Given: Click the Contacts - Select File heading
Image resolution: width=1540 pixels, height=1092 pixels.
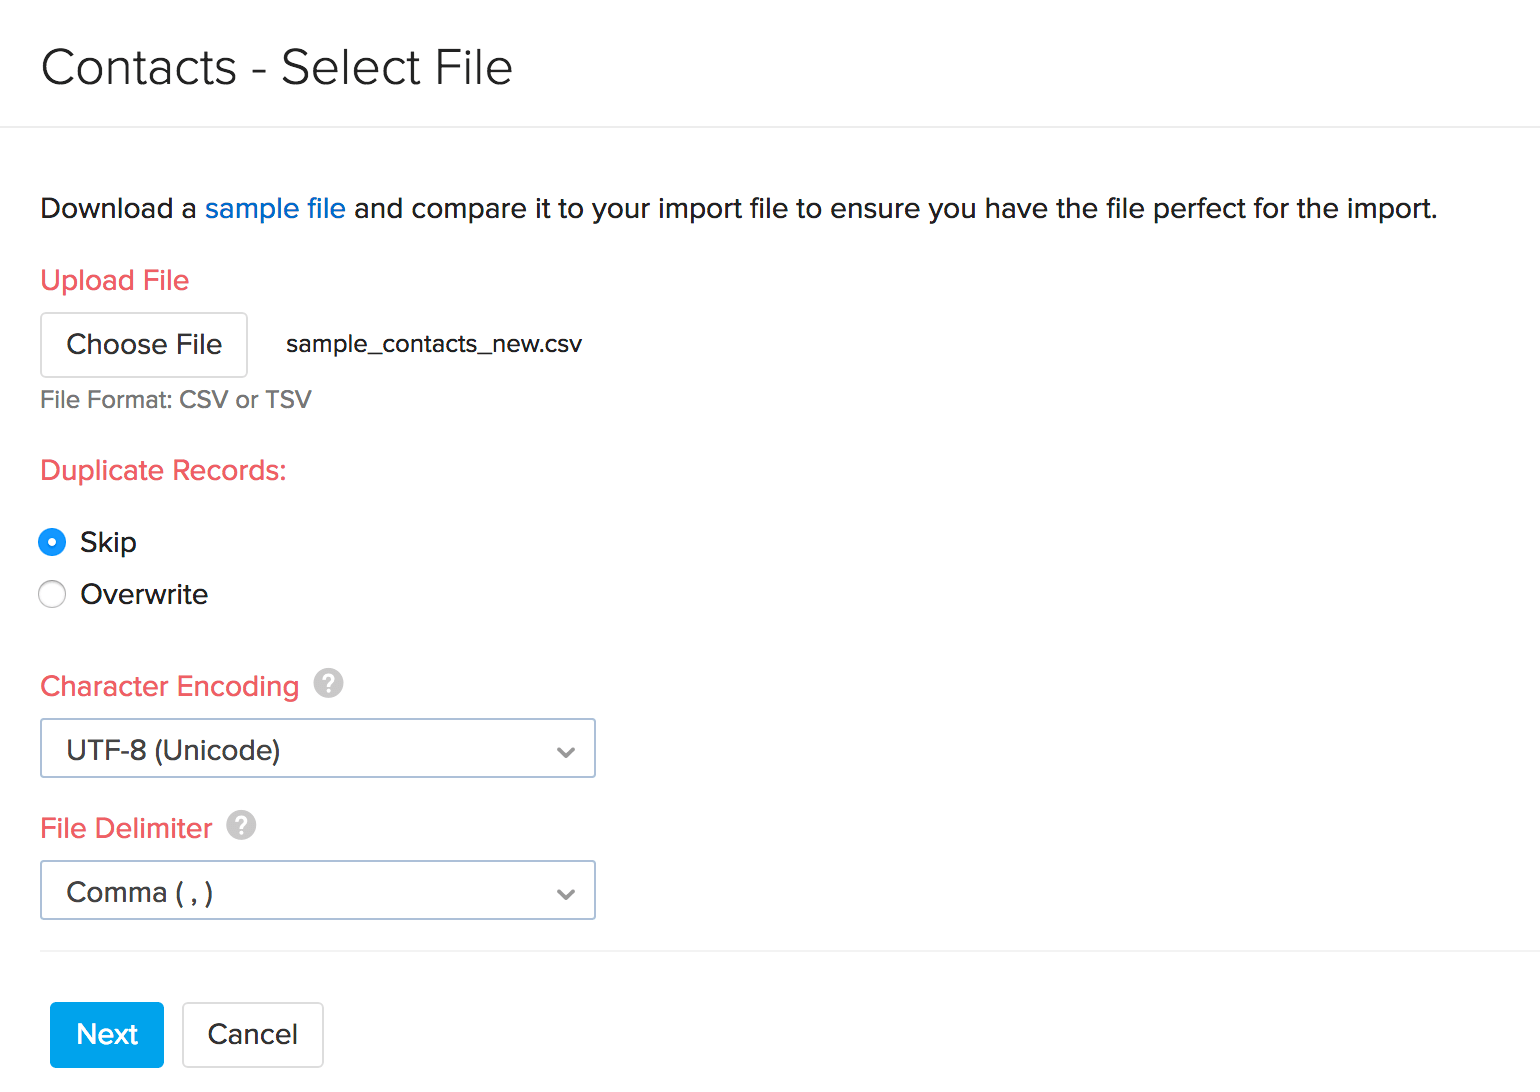Looking at the screenshot, I should [276, 66].
